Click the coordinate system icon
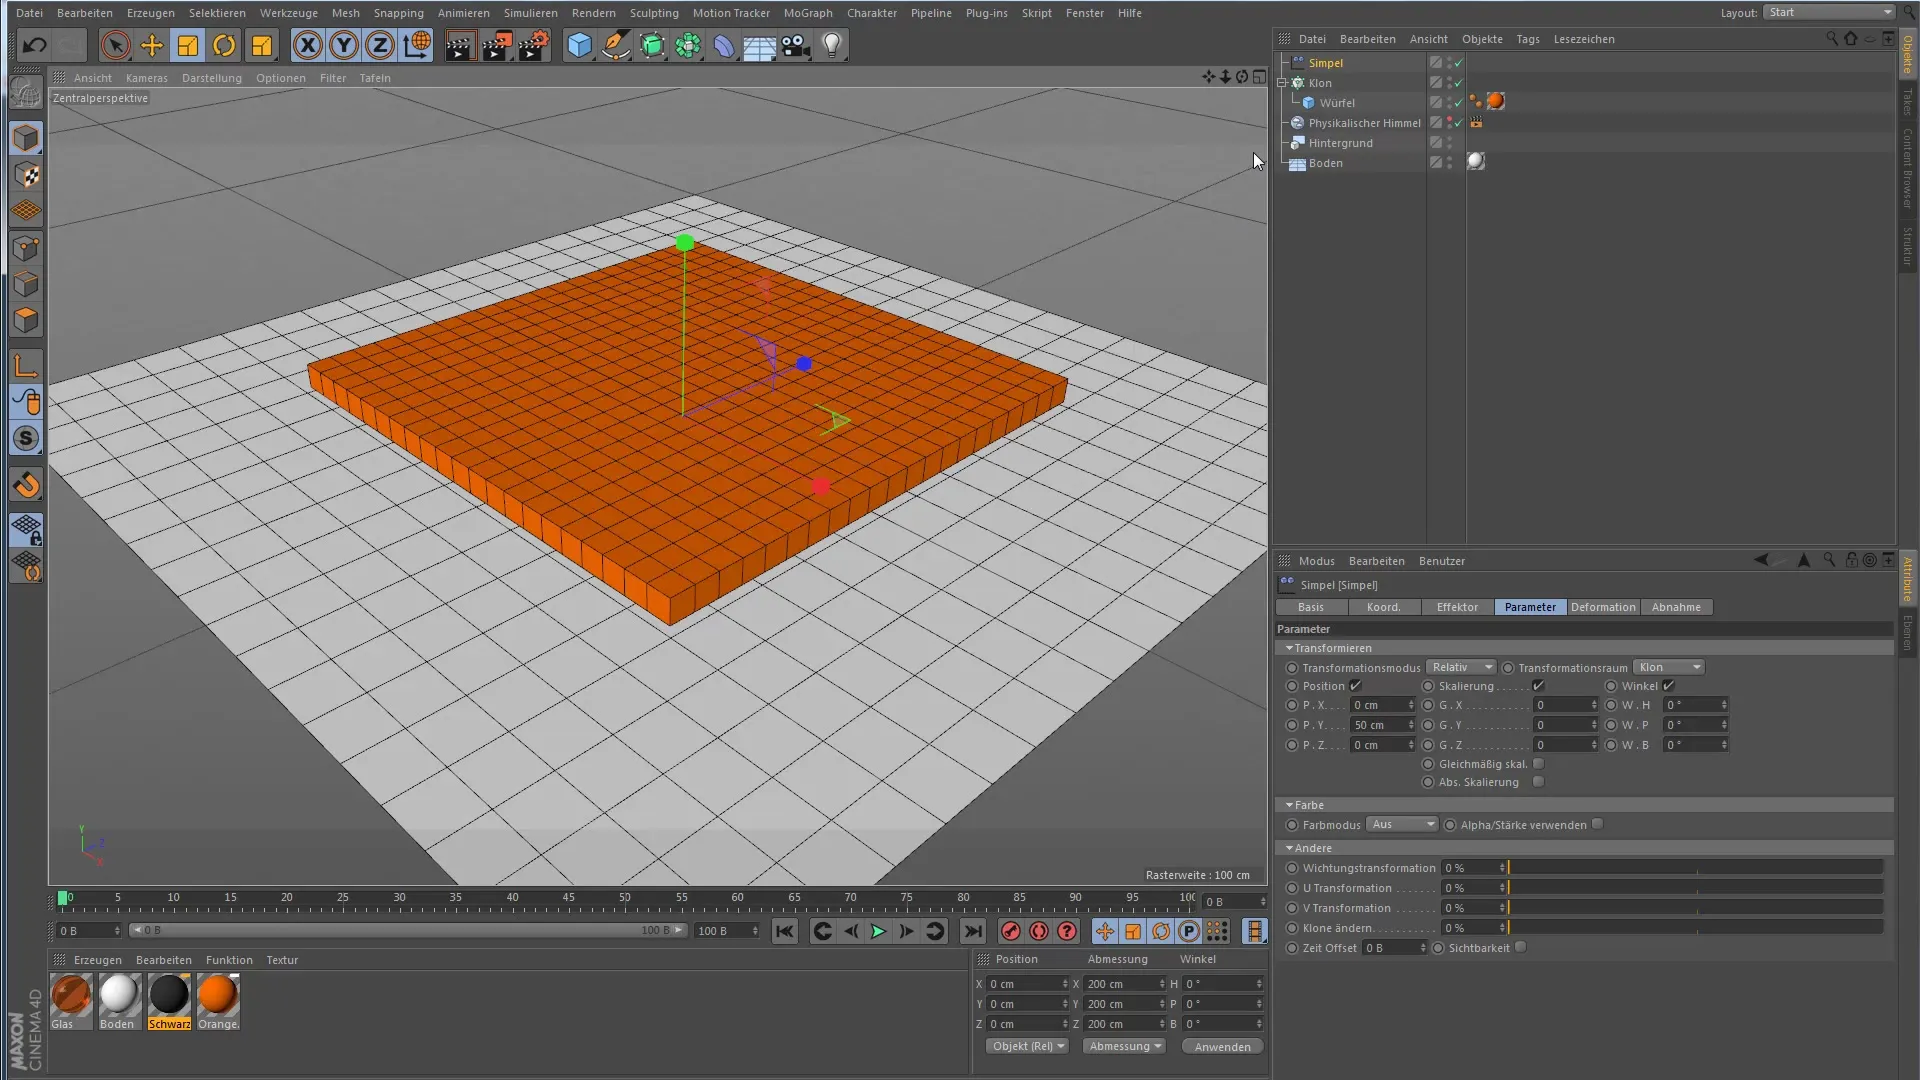 (417, 45)
